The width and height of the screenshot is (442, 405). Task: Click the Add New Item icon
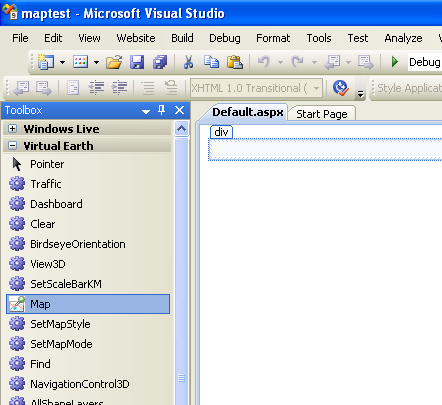coord(80,62)
